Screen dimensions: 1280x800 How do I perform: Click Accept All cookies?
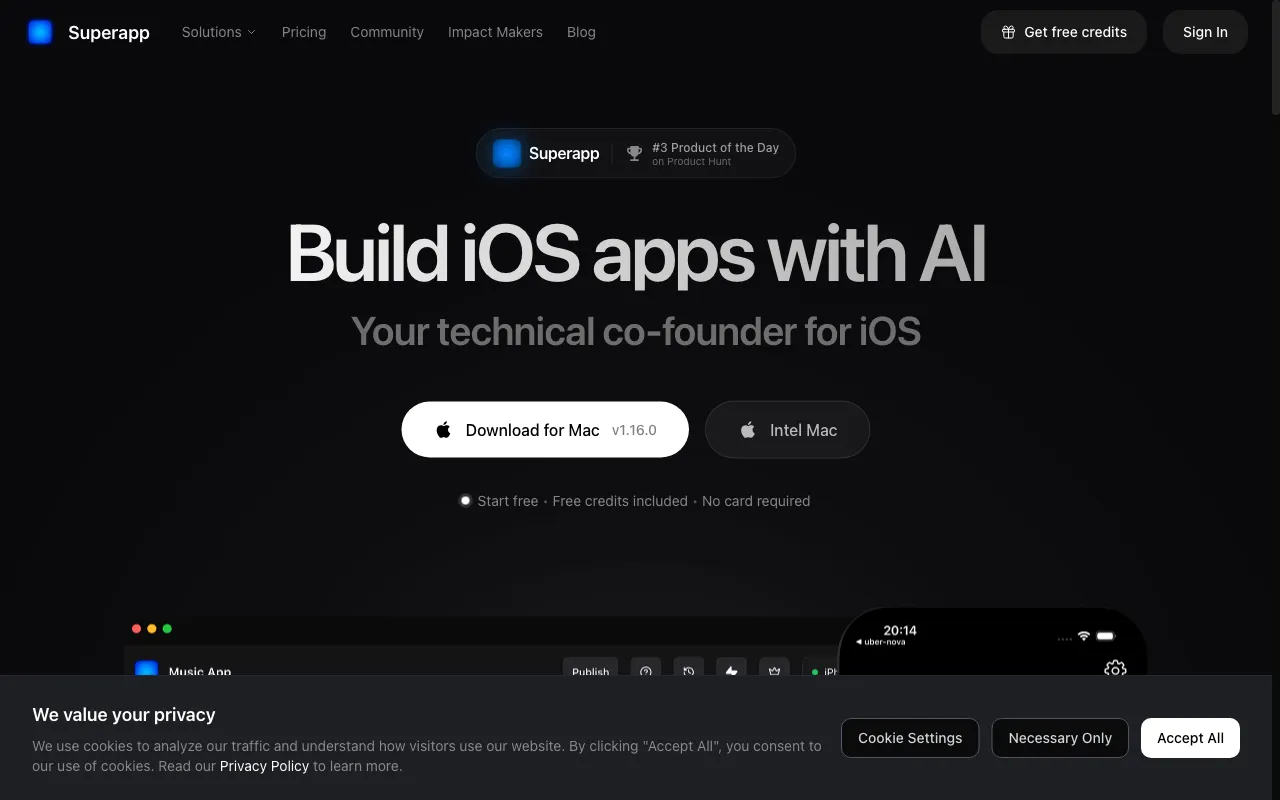[x=1190, y=738]
